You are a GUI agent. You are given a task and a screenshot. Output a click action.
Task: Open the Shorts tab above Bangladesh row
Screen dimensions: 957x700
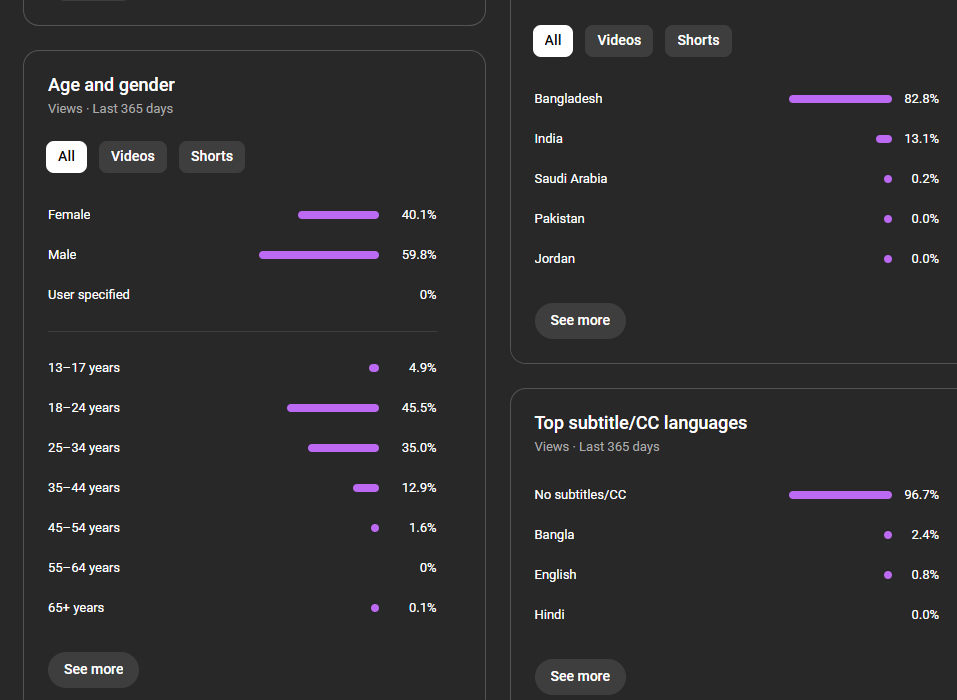click(698, 41)
